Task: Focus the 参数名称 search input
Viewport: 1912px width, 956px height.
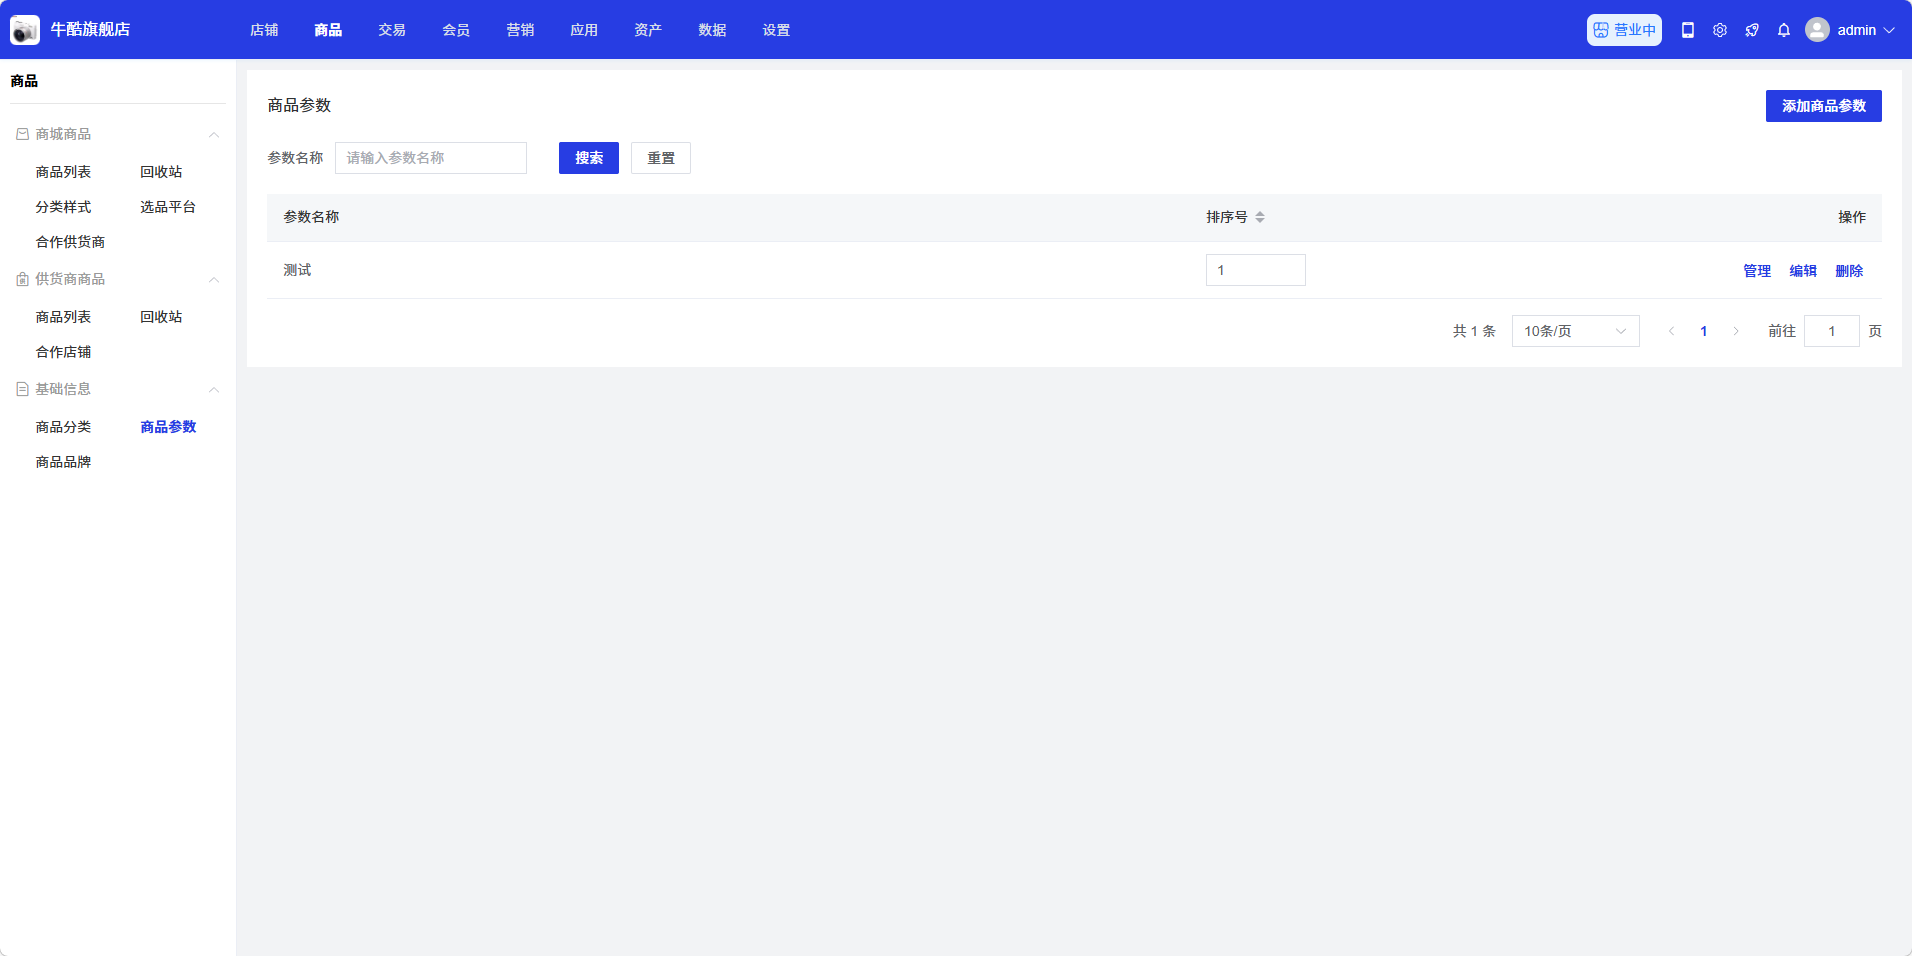Action: pyautogui.click(x=431, y=158)
